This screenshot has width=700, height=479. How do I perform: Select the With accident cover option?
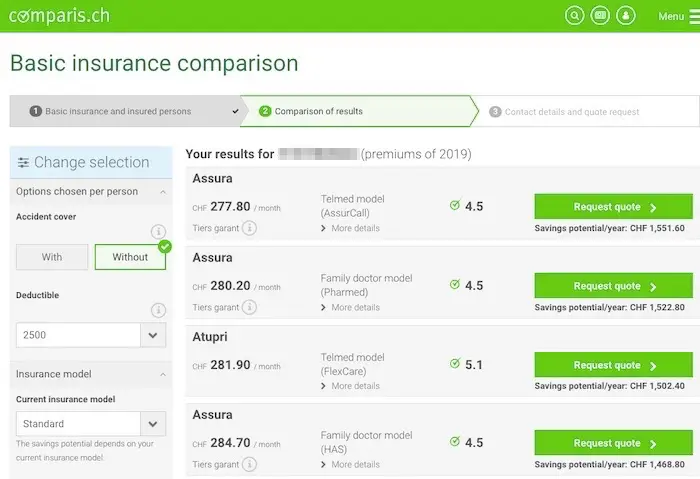coord(52,257)
